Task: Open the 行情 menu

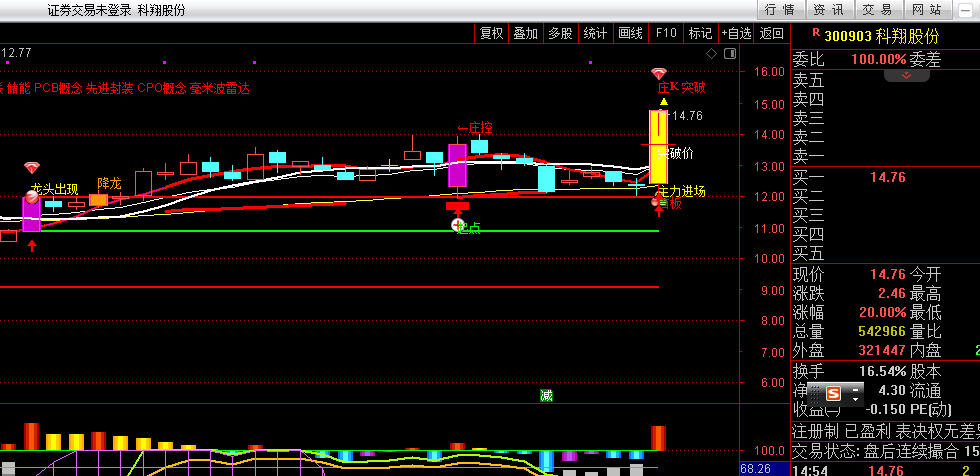Action: coord(780,10)
